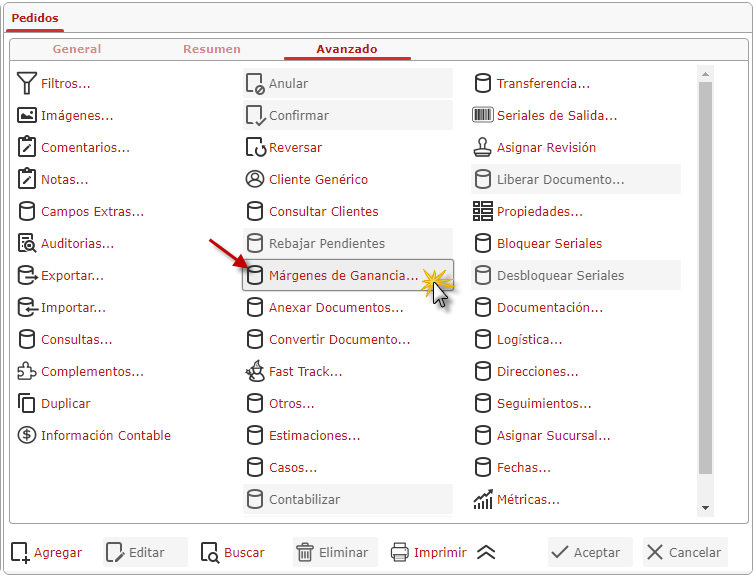
Task: Click the Información Contable dollar icon
Action: pyautogui.click(x=27, y=435)
